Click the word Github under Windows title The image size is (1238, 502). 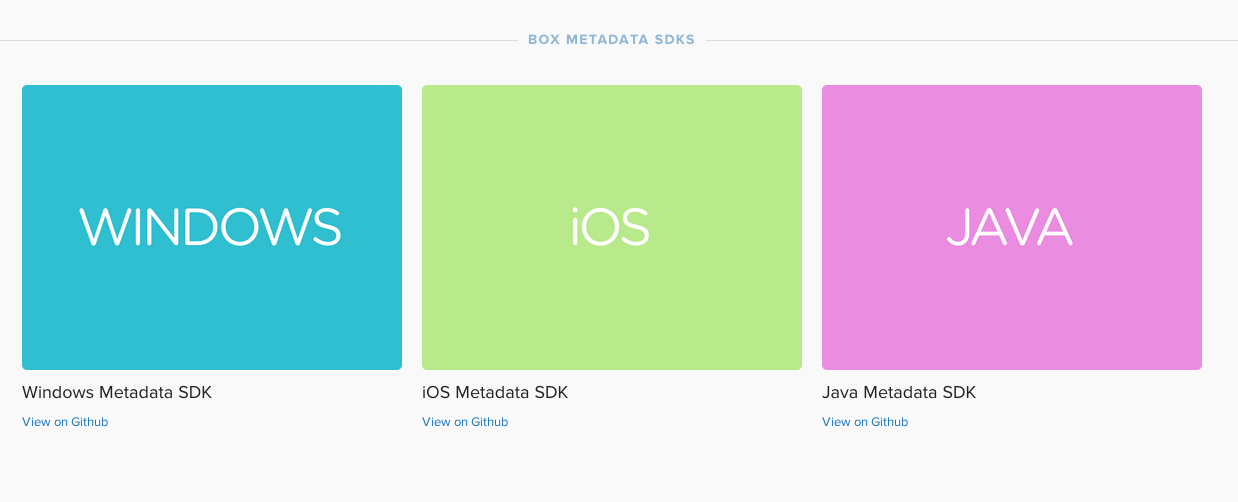click(90, 422)
